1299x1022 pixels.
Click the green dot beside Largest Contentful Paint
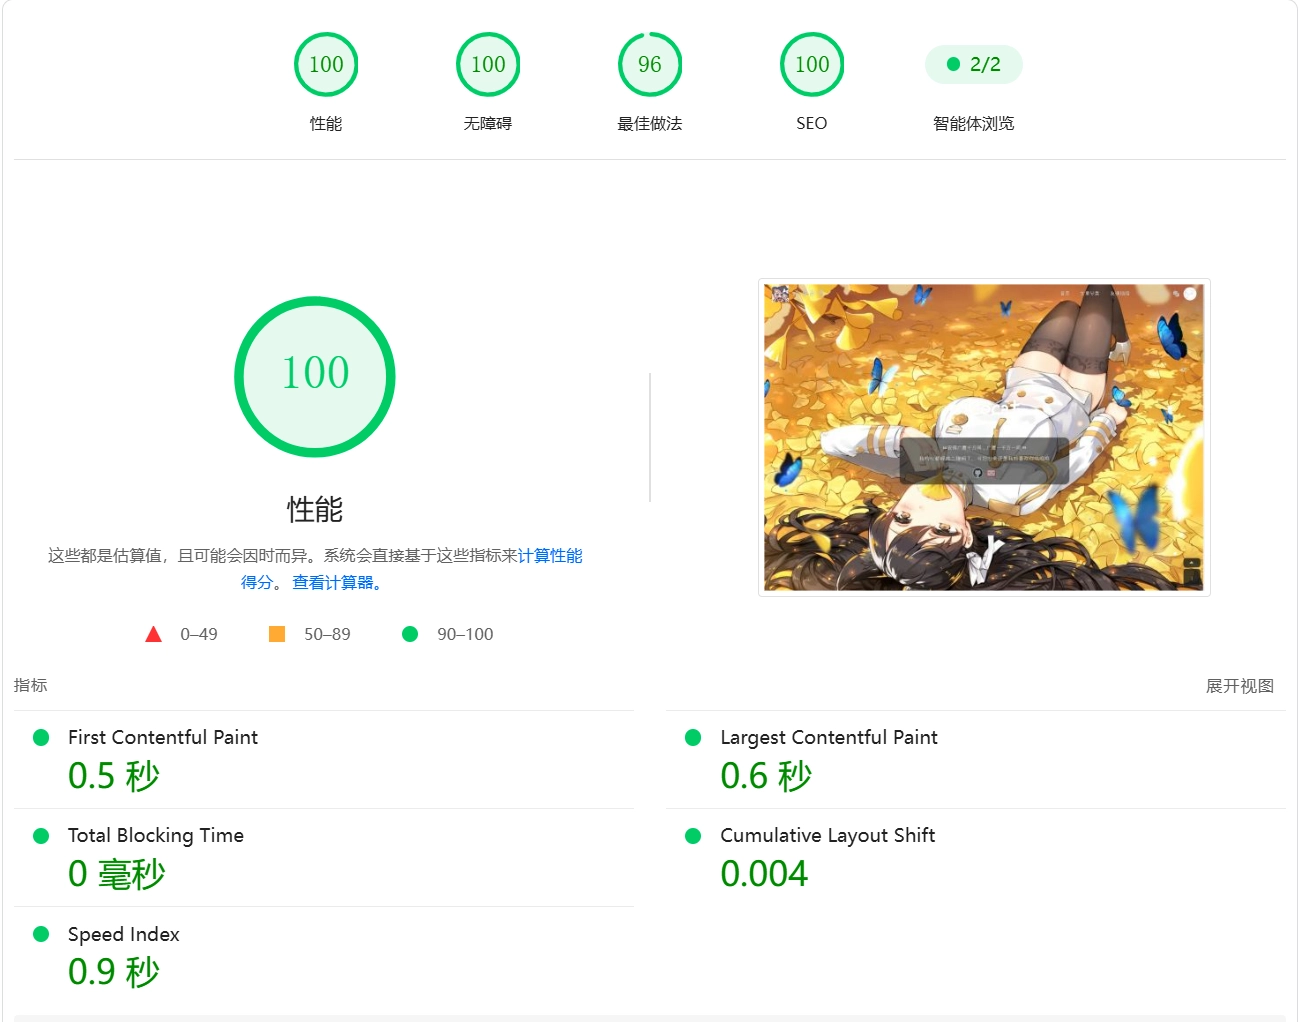(x=693, y=737)
